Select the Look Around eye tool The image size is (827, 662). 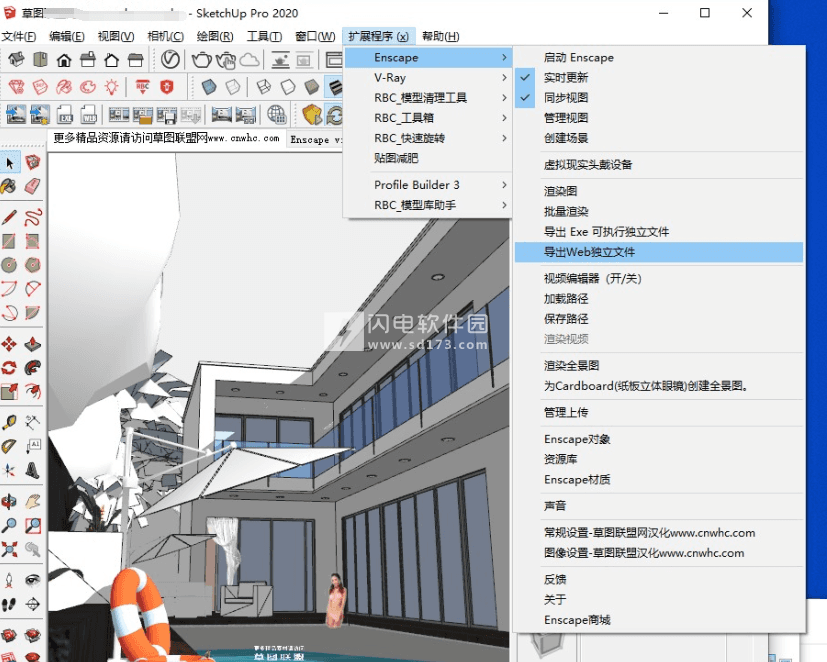pos(33,580)
